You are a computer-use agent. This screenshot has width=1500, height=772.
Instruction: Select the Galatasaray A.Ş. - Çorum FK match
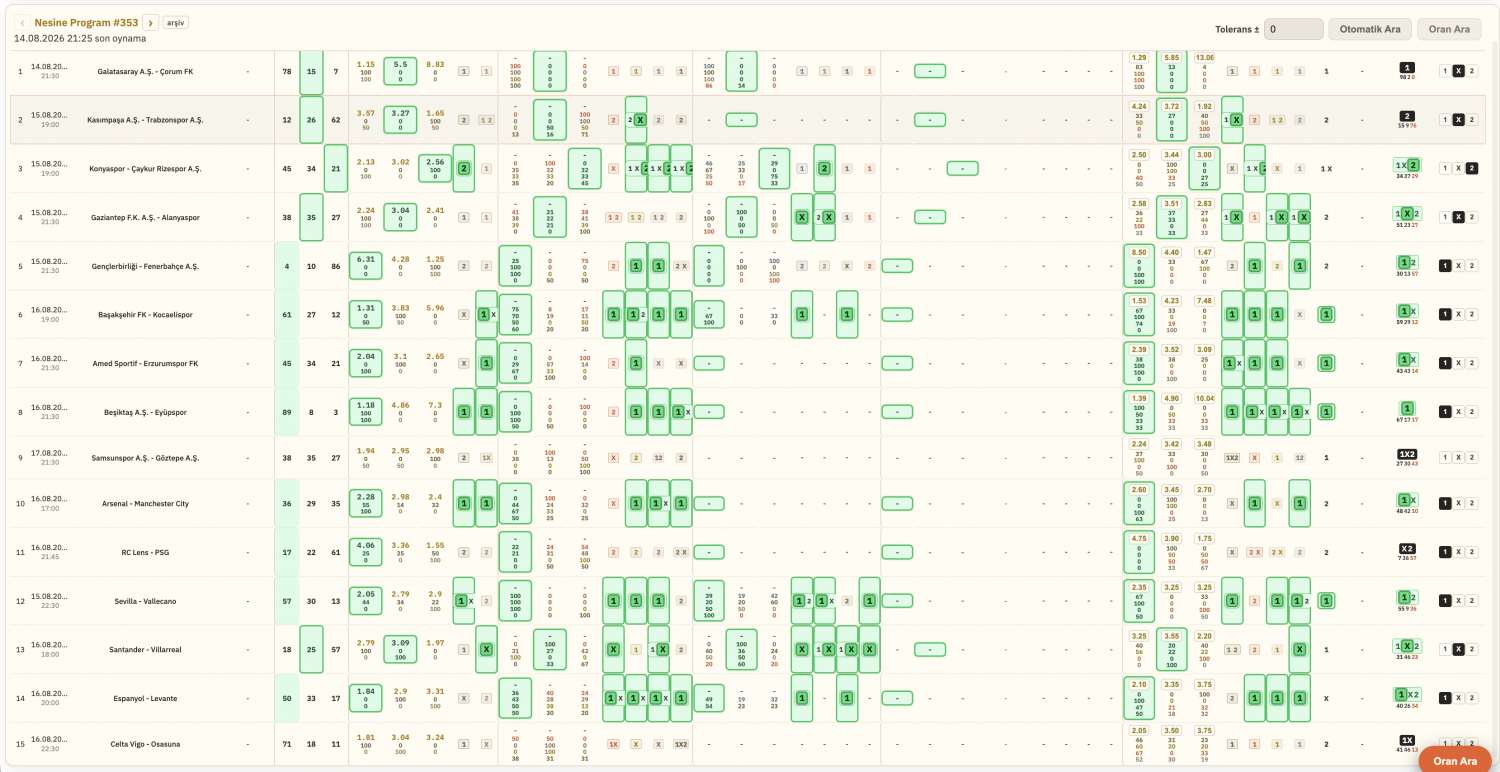click(x=146, y=71)
